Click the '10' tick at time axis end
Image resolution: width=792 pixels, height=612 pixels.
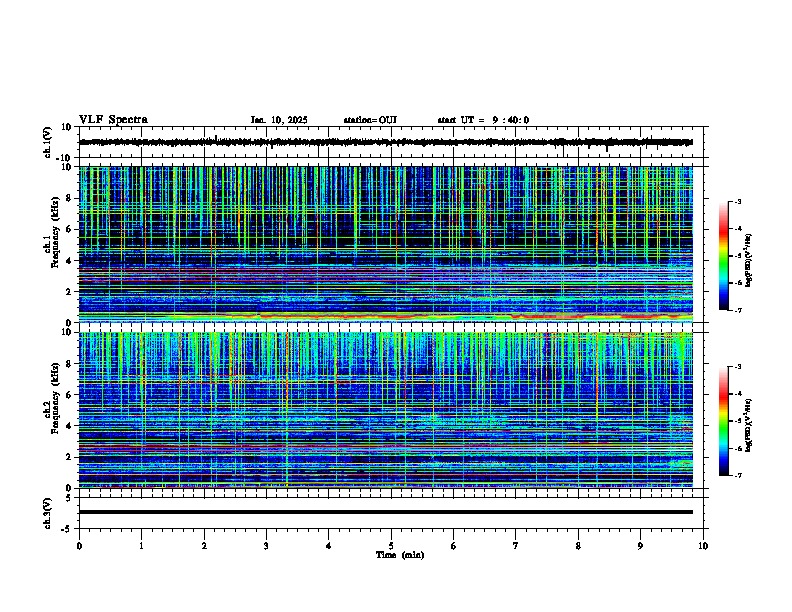tap(703, 546)
